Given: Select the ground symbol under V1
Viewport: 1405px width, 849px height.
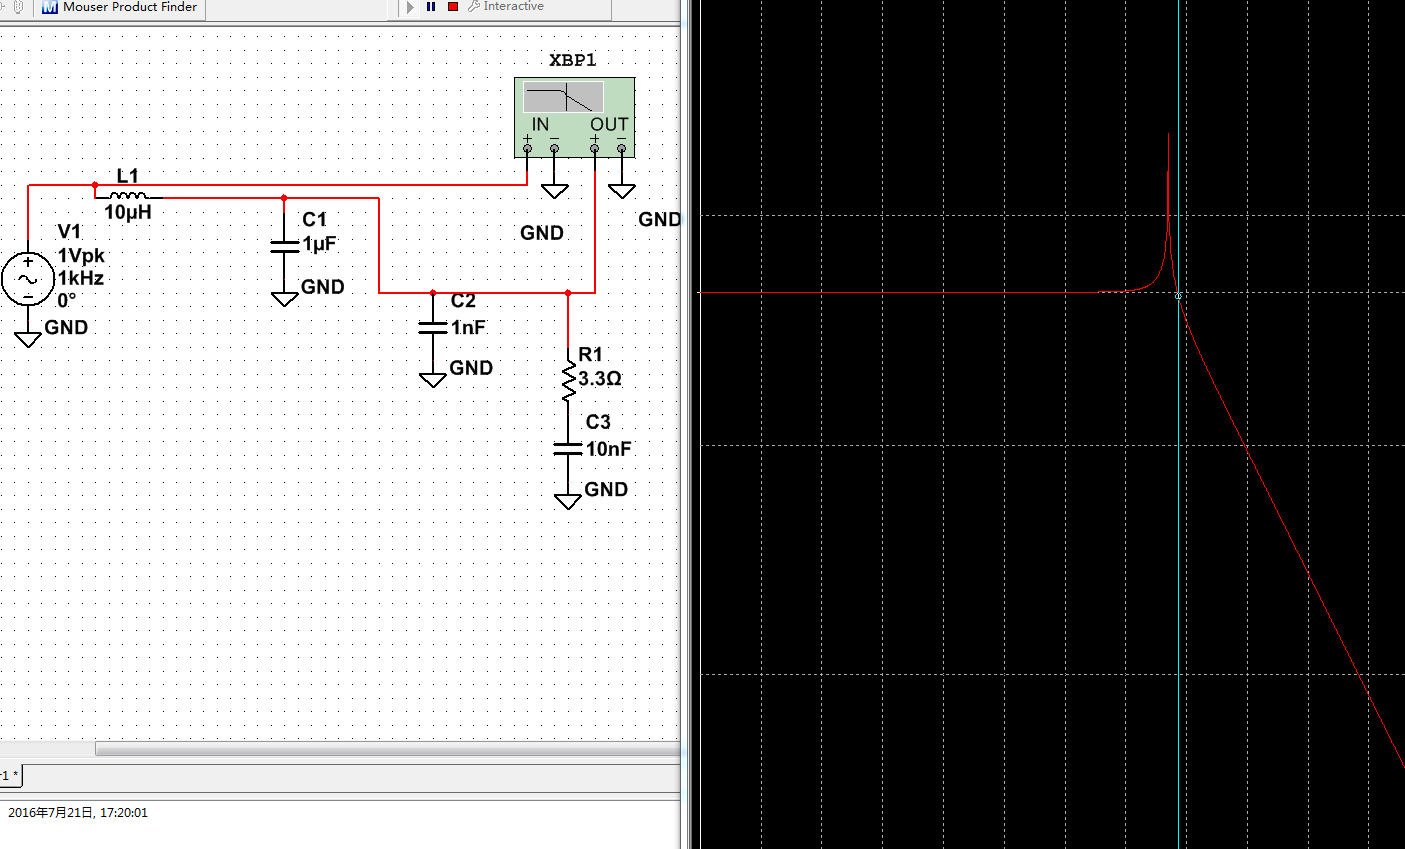Looking at the screenshot, I should (28, 339).
